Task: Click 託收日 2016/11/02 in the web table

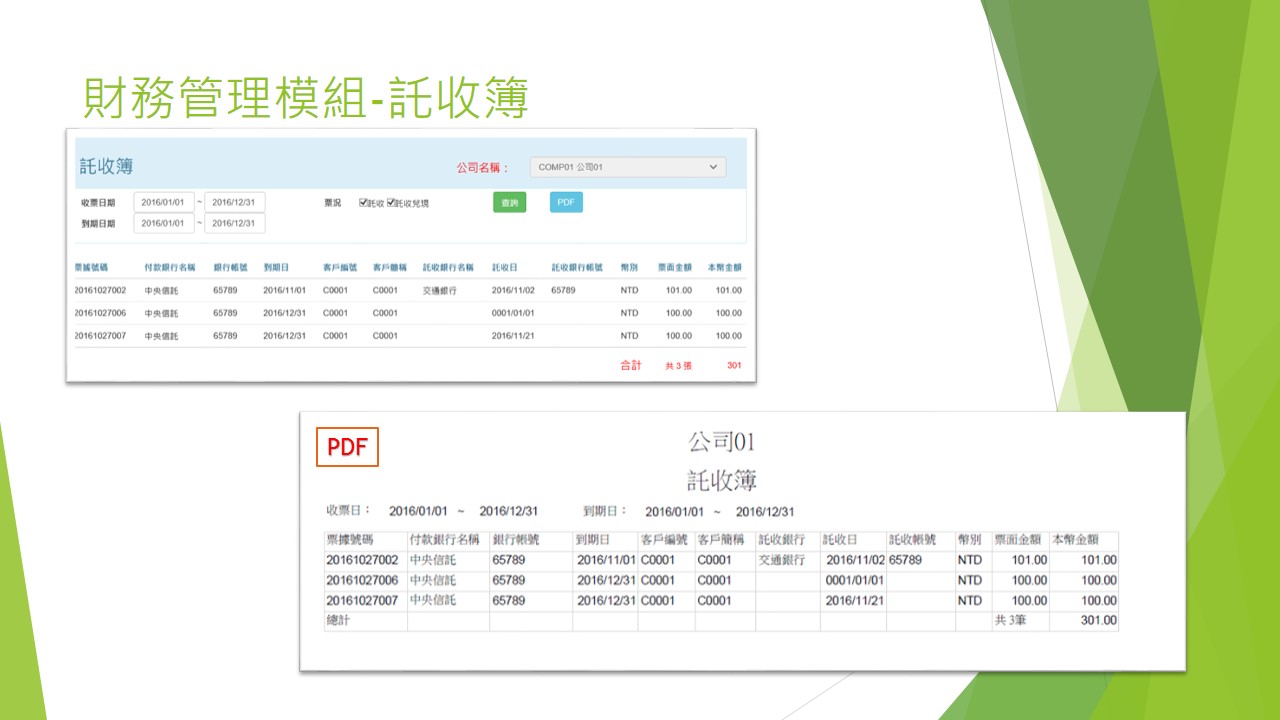Action: click(513, 290)
